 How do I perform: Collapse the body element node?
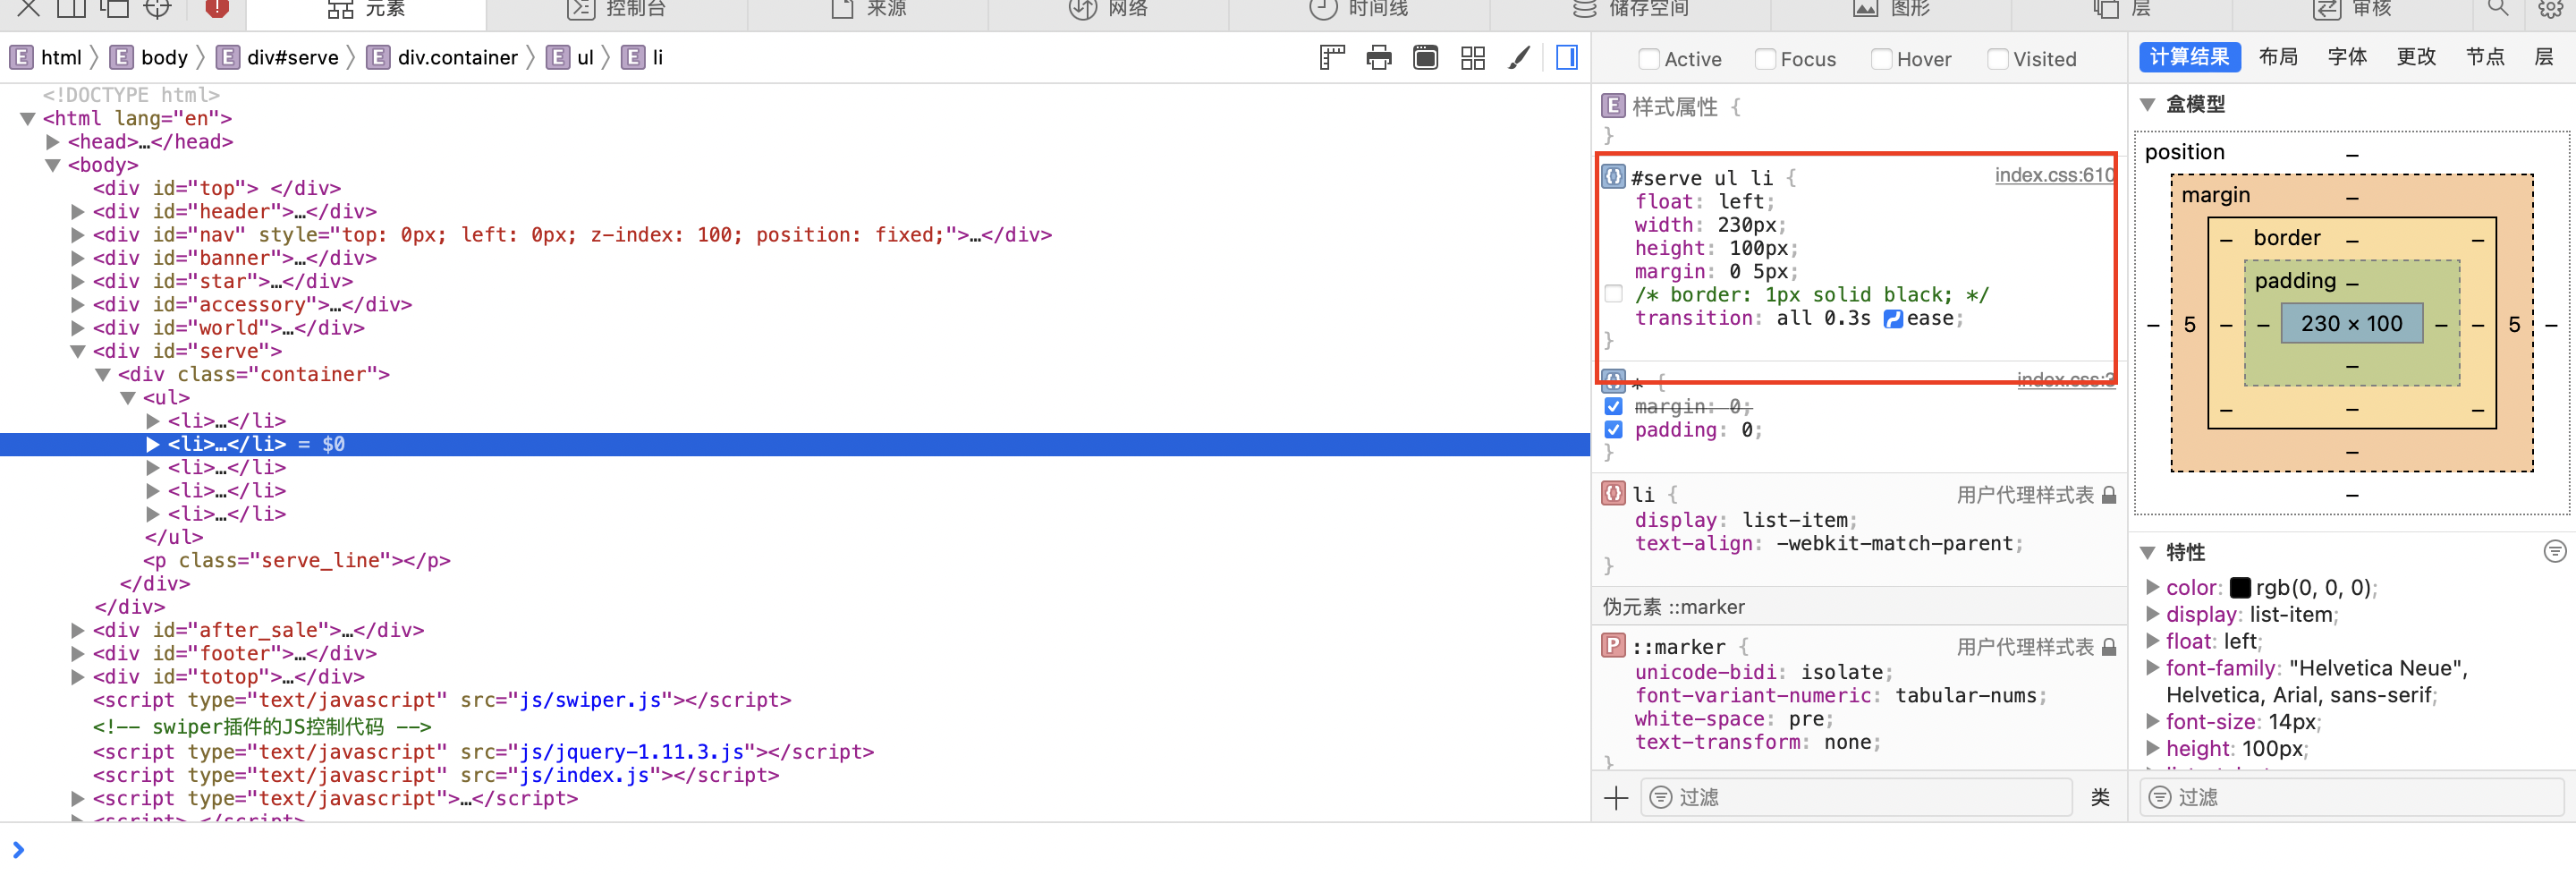coord(53,165)
